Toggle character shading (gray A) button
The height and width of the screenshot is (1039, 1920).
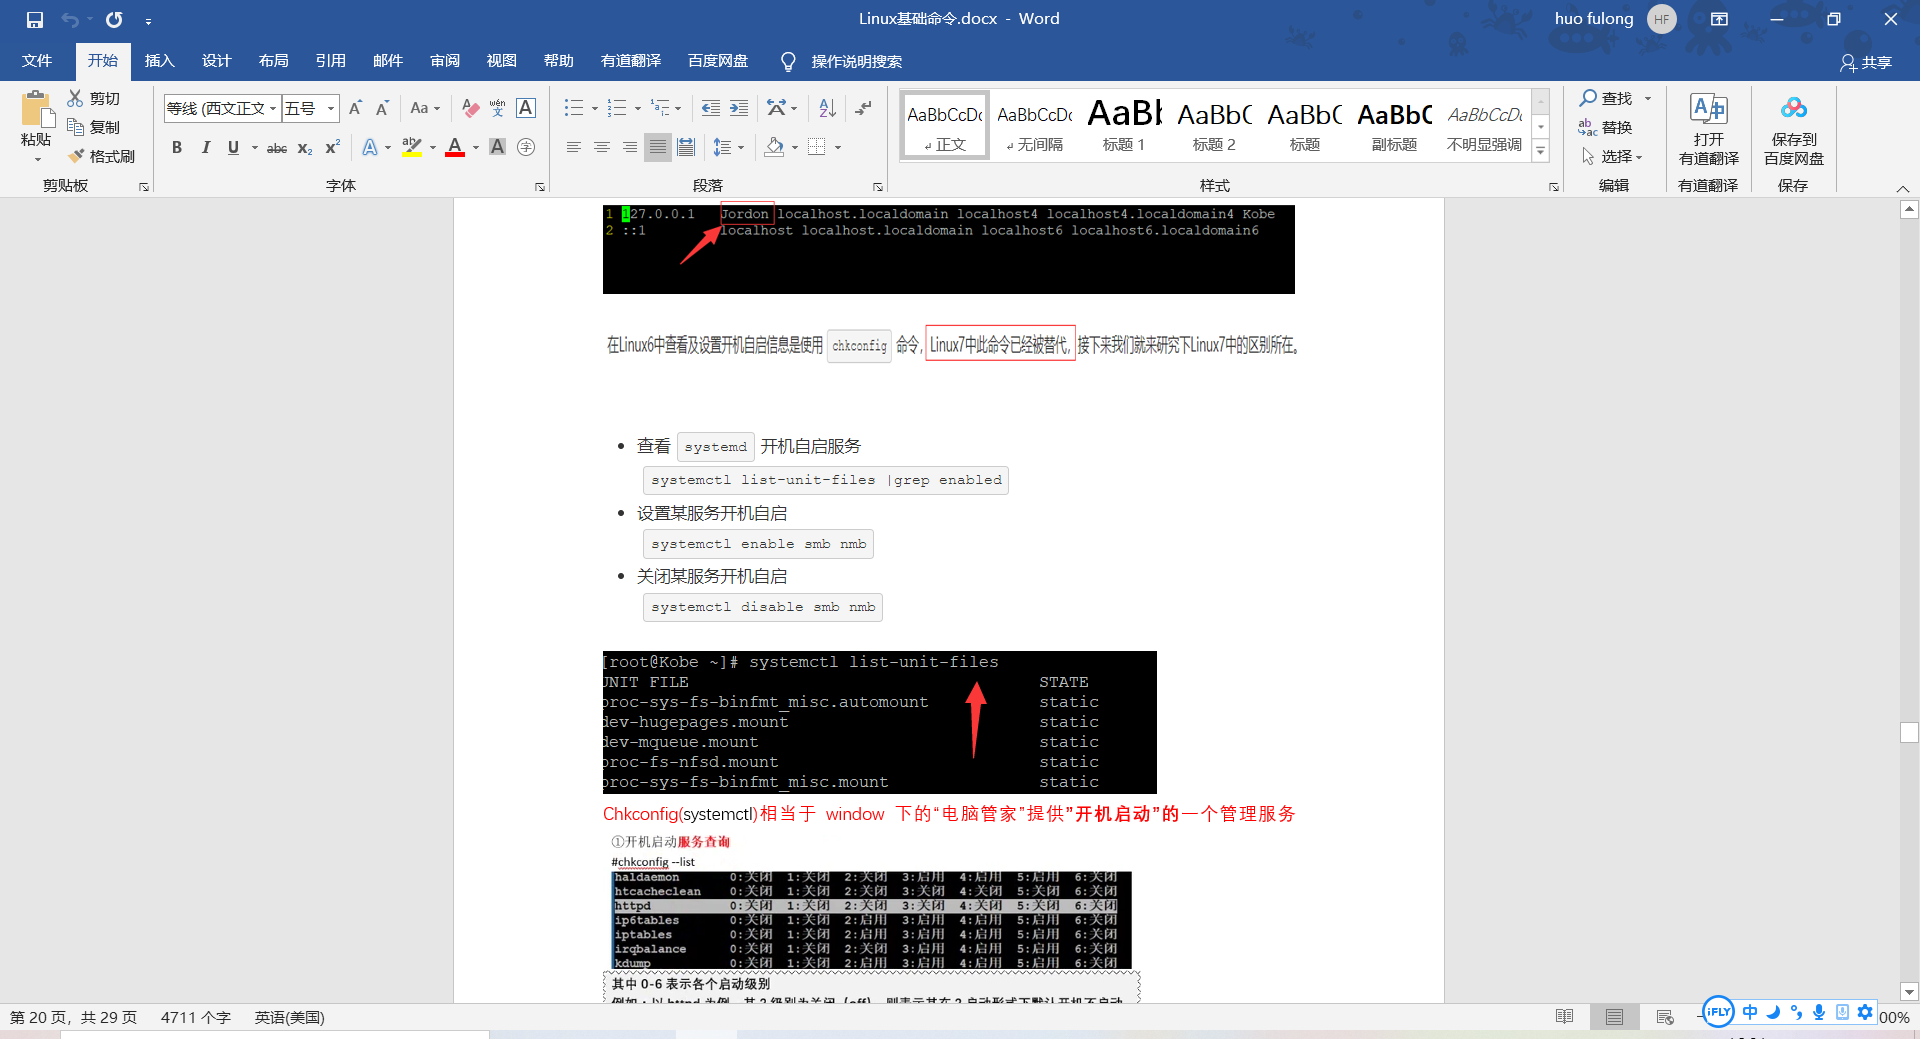[497, 147]
